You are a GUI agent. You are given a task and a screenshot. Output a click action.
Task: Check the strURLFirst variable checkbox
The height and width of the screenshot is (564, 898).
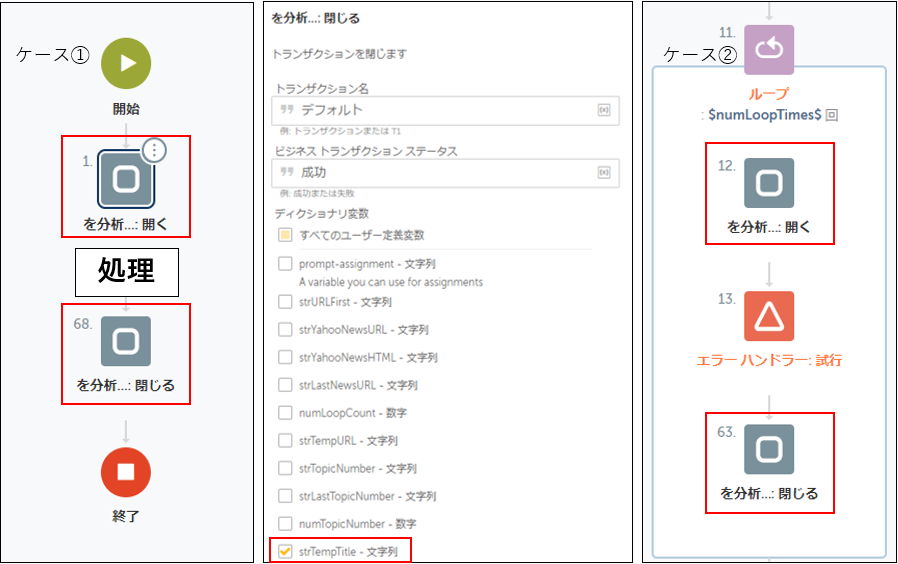[x=285, y=302]
